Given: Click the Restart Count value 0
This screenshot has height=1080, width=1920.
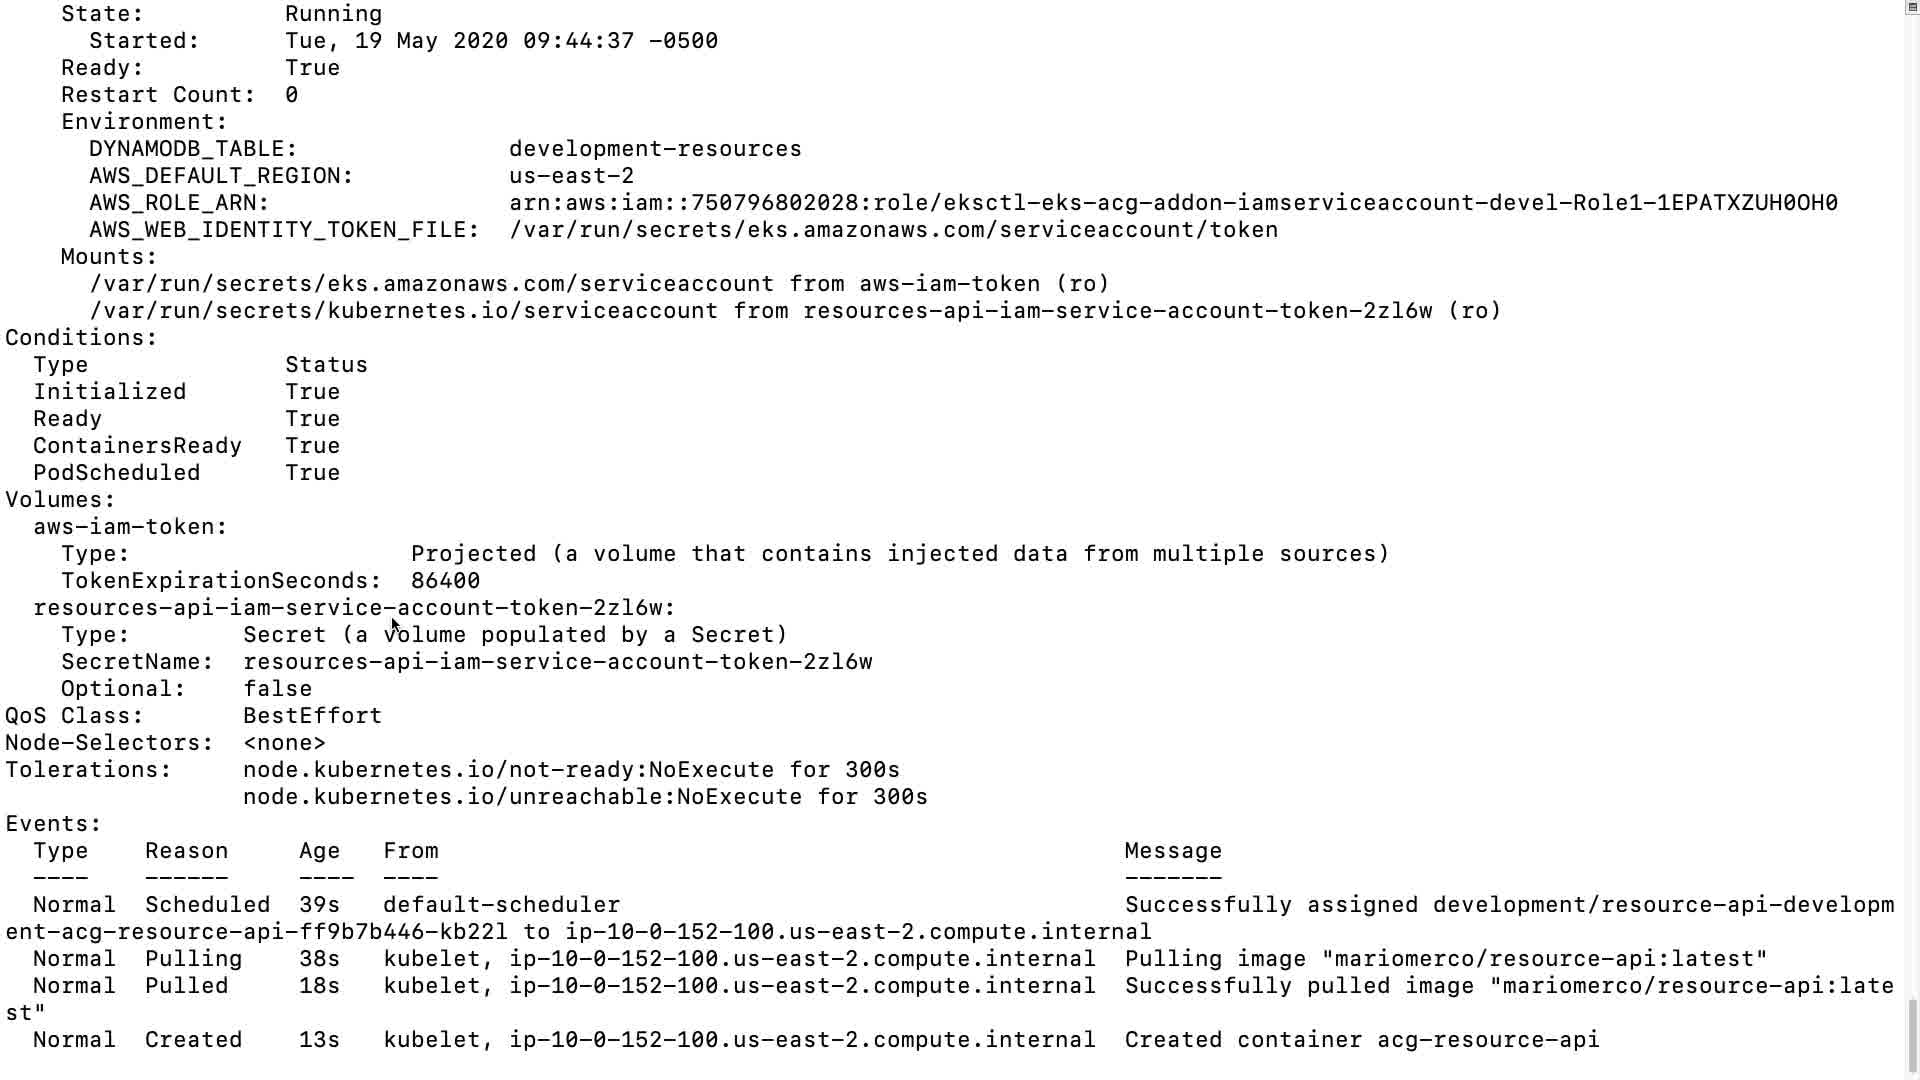Looking at the screenshot, I should (x=291, y=95).
